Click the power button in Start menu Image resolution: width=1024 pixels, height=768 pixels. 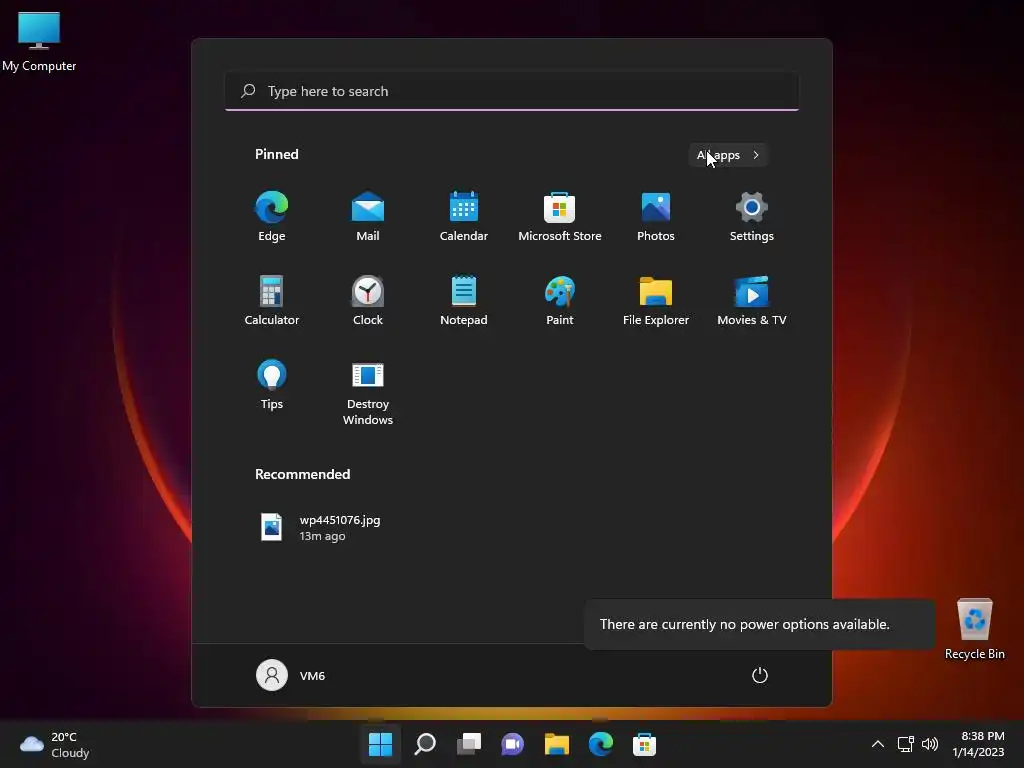tap(760, 675)
